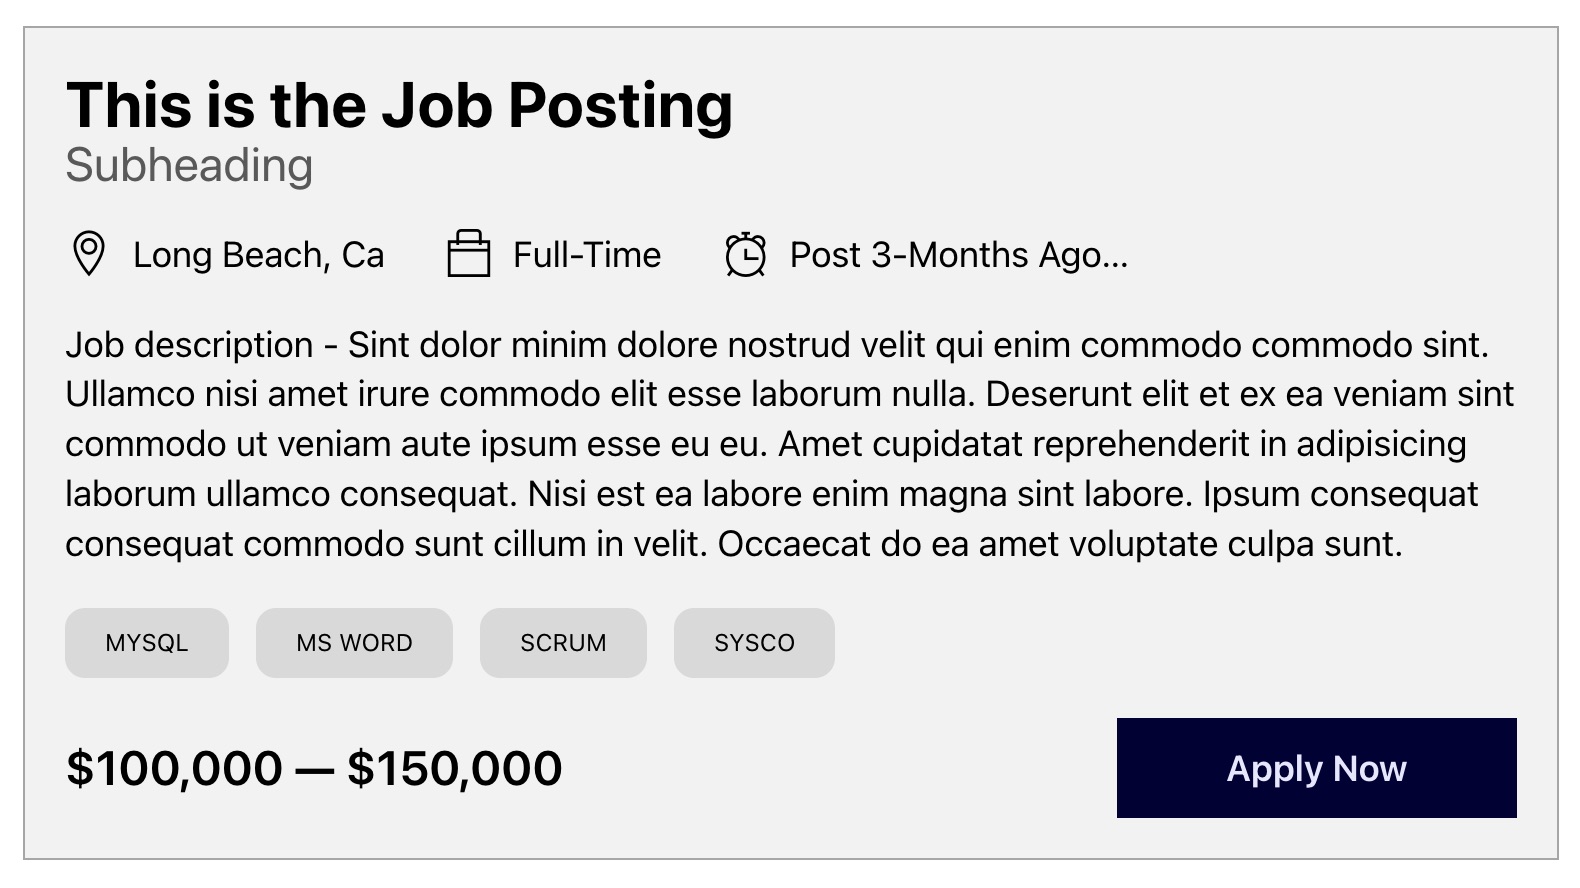The height and width of the screenshot is (888, 1580).
Task: Click the 'Full-Time' employment type label
Action: tap(587, 255)
